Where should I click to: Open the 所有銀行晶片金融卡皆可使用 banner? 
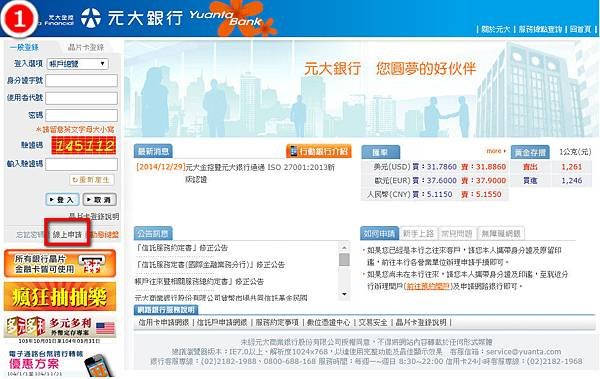(60, 263)
